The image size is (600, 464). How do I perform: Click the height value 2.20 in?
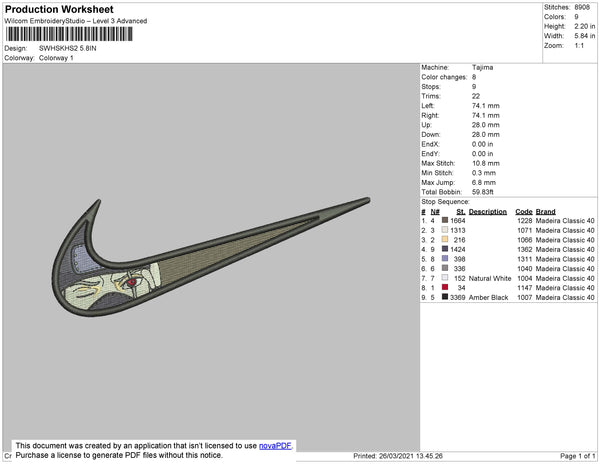click(x=584, y=26)
